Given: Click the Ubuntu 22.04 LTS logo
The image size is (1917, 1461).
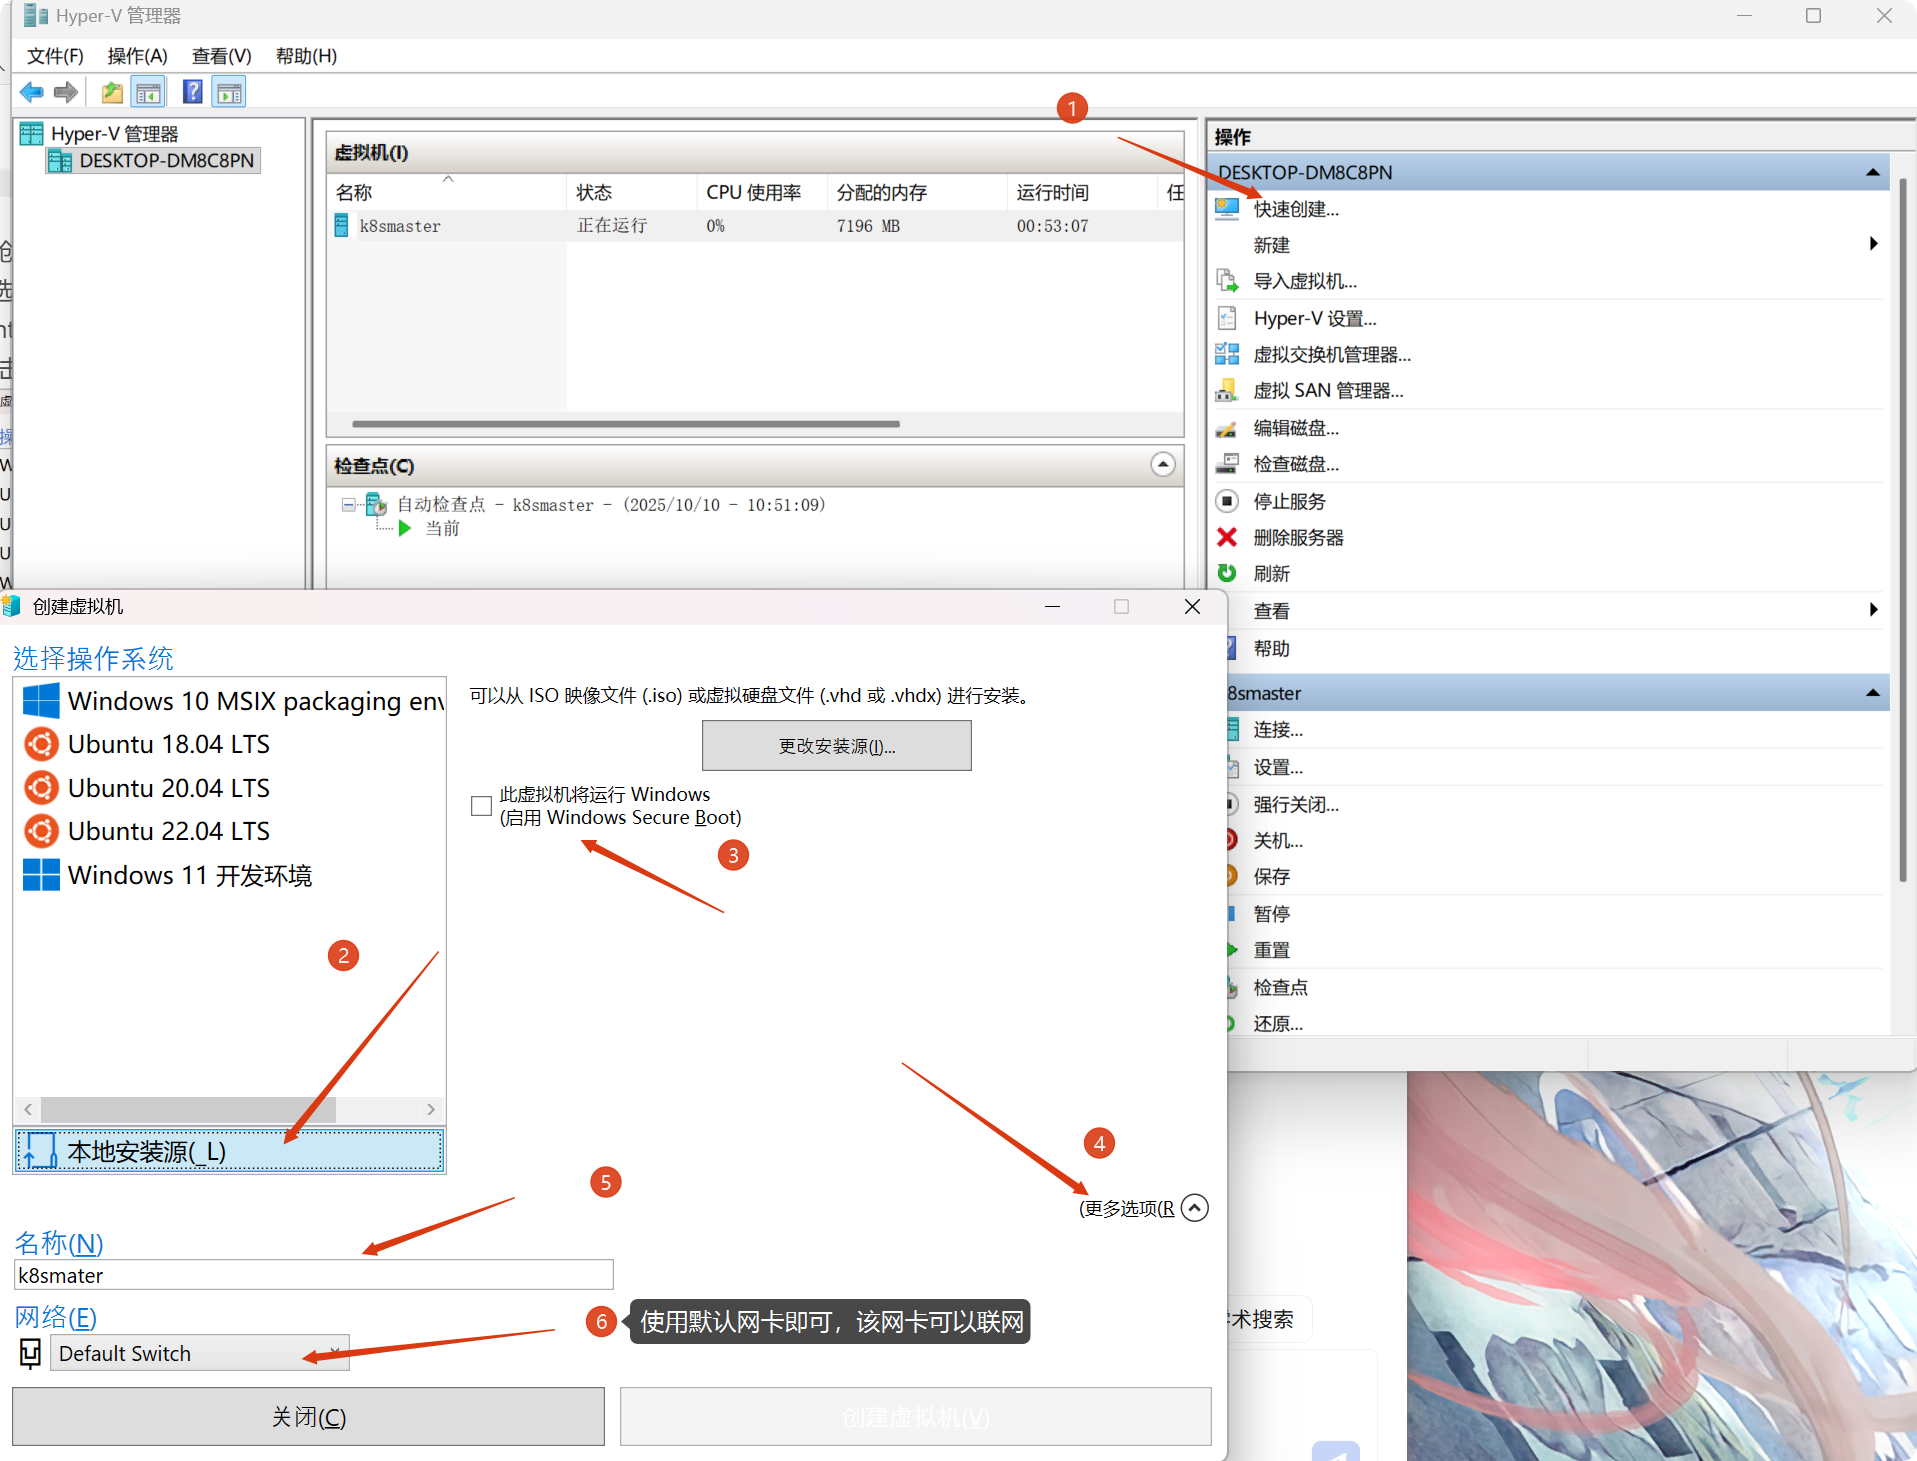Looking at the screenshot, I should [41, 831].
